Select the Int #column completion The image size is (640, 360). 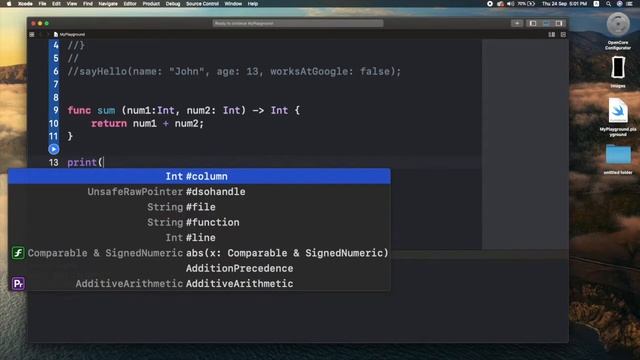click(x=199, y=176)
